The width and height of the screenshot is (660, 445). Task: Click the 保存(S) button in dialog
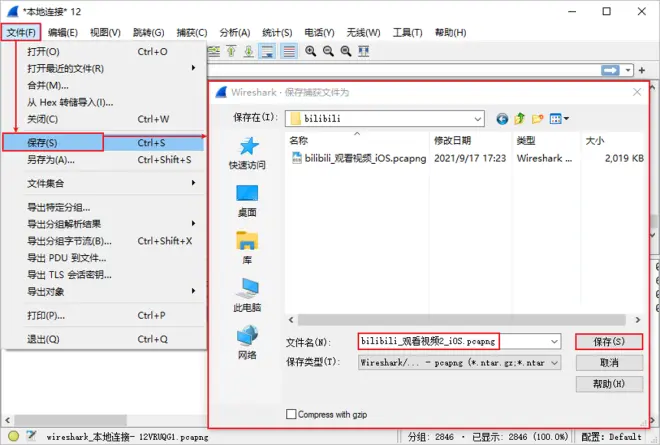[x=609, y=341]
